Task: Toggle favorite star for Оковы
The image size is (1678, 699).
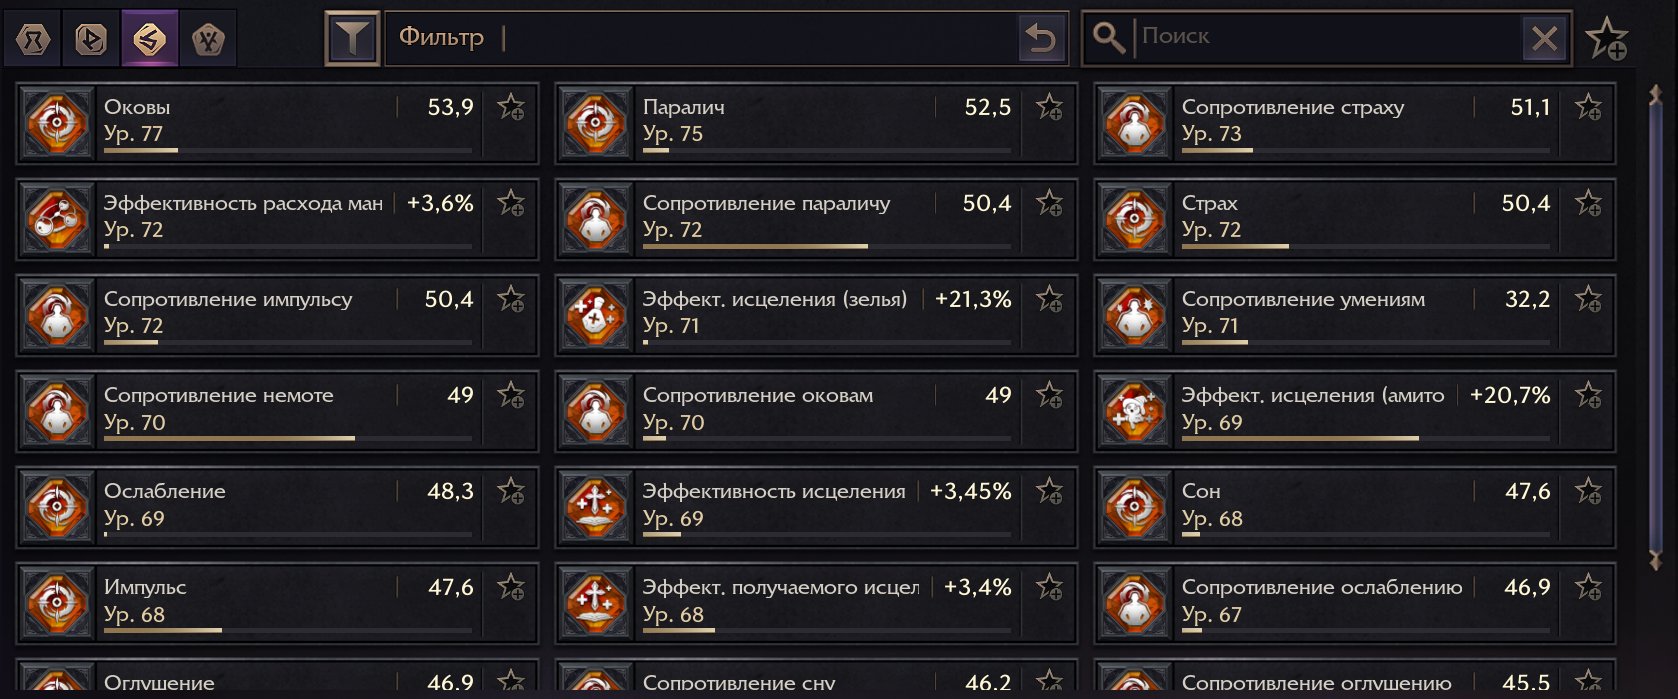Action: point(511,107)
